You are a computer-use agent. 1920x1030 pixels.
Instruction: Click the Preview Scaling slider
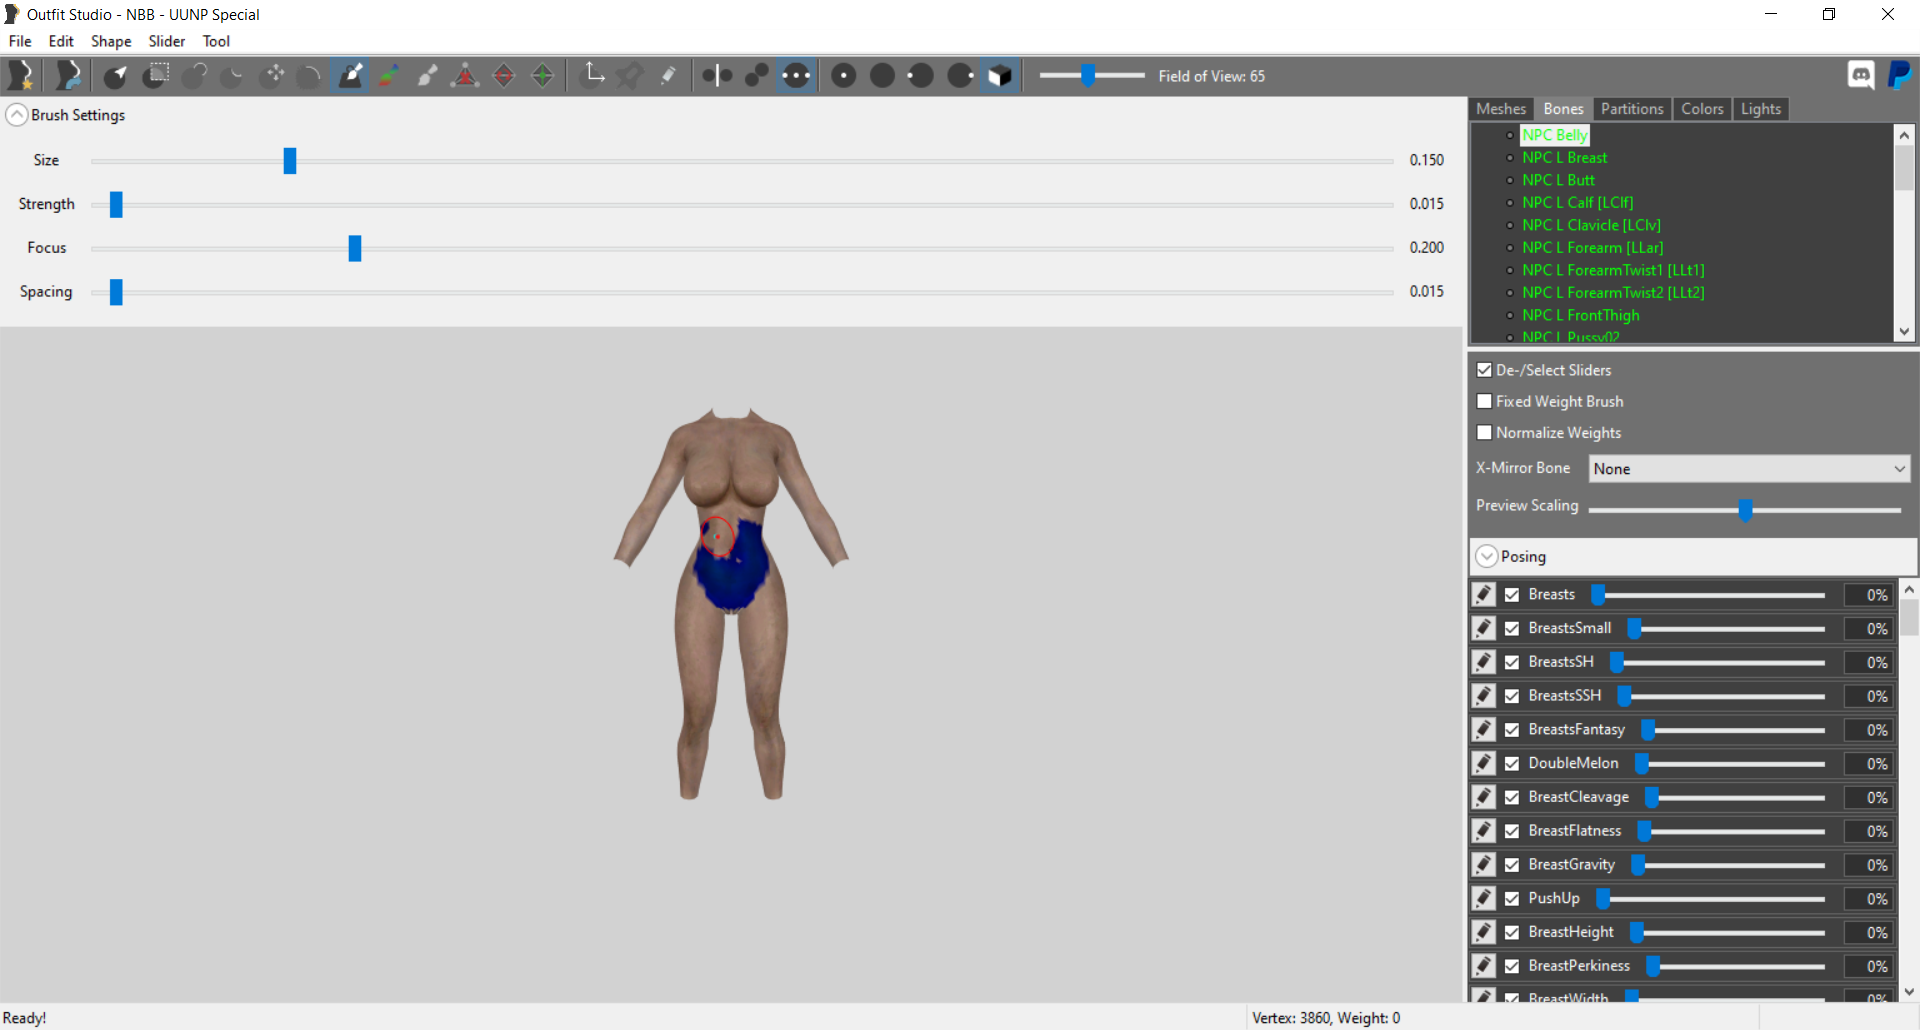pyautogui.click(x=1744, y=510)
